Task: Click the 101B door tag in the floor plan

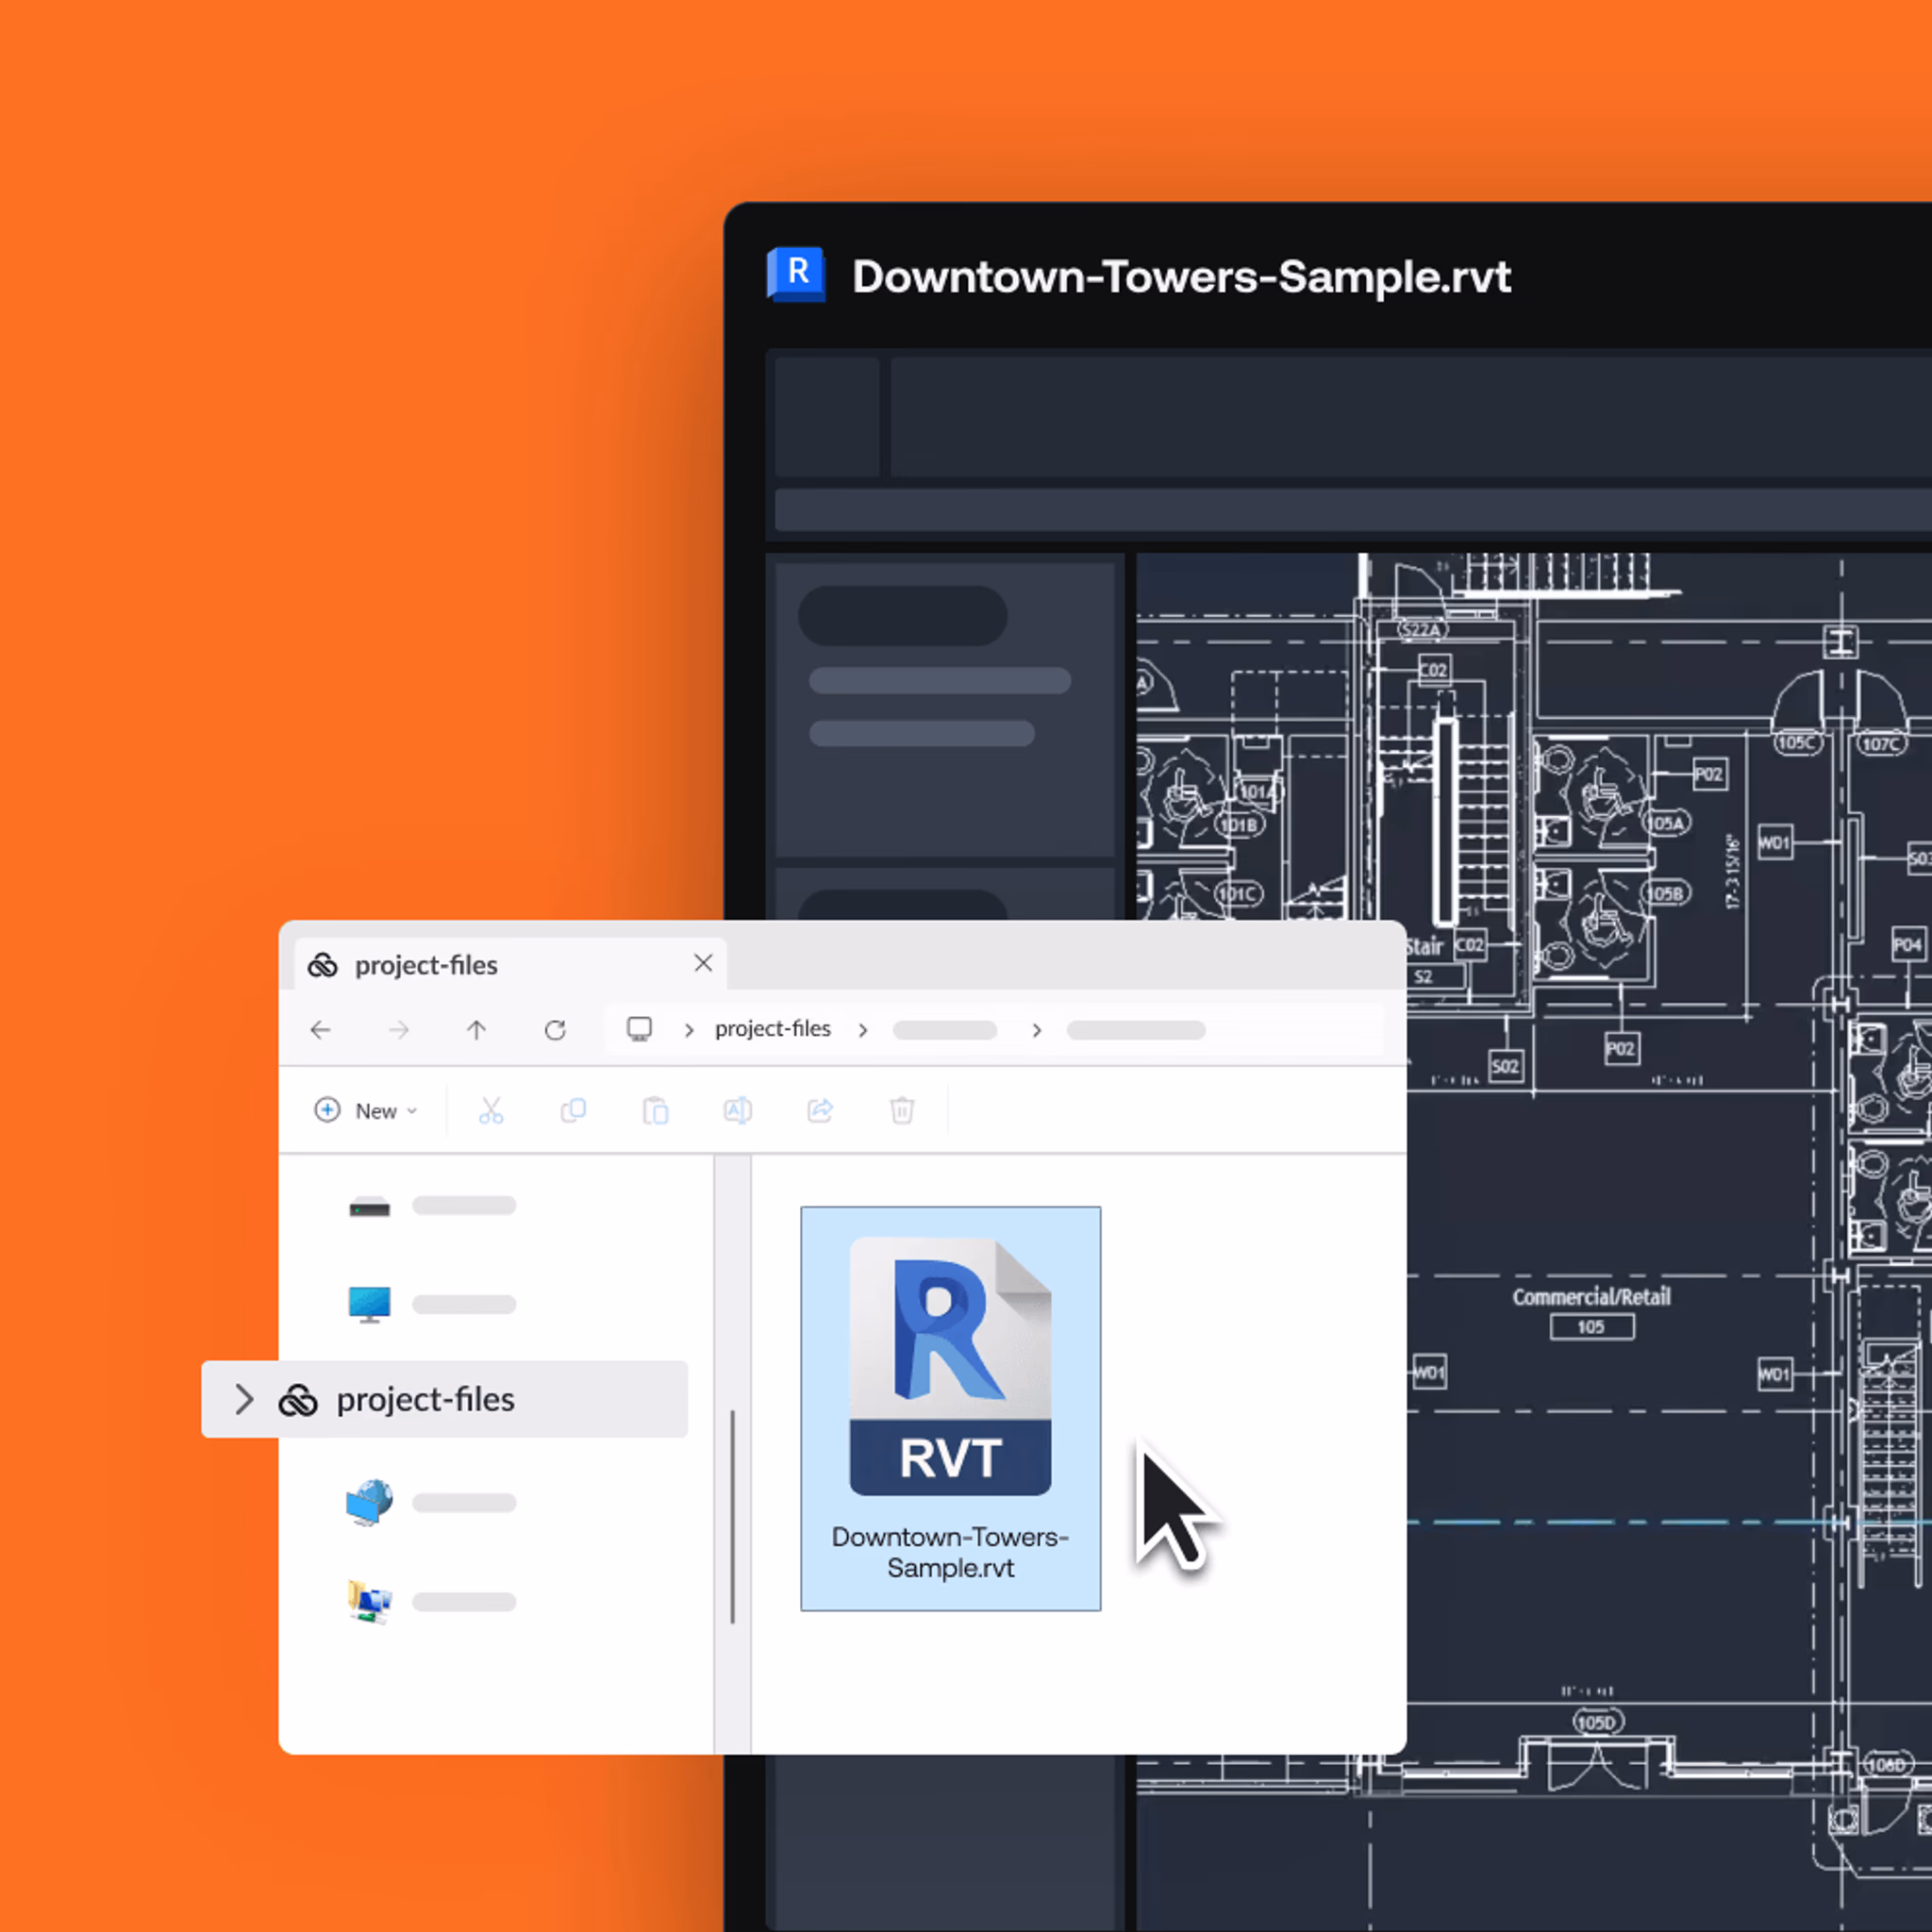Action: pyautogui.click(x=1241, y=825)
